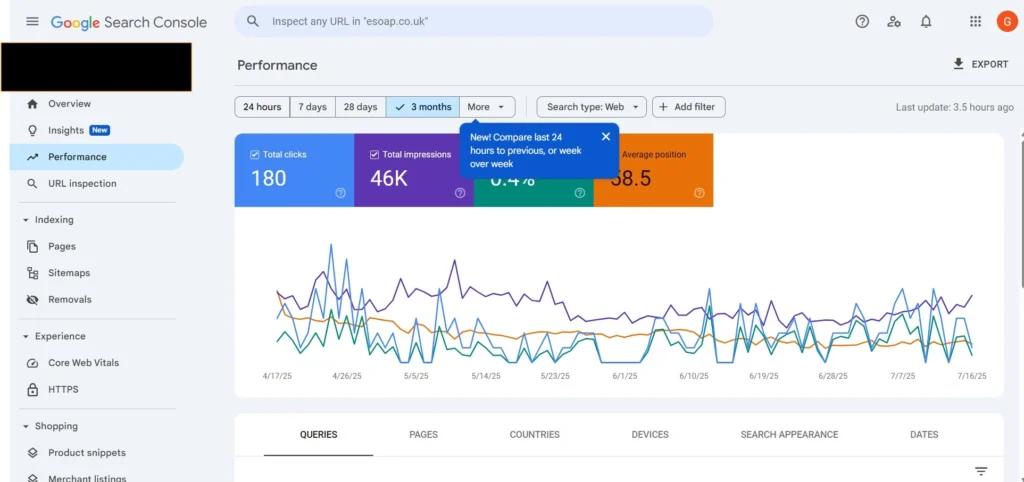Click the Export download icon
1024x482 pixels.
(x=958, y=64)
